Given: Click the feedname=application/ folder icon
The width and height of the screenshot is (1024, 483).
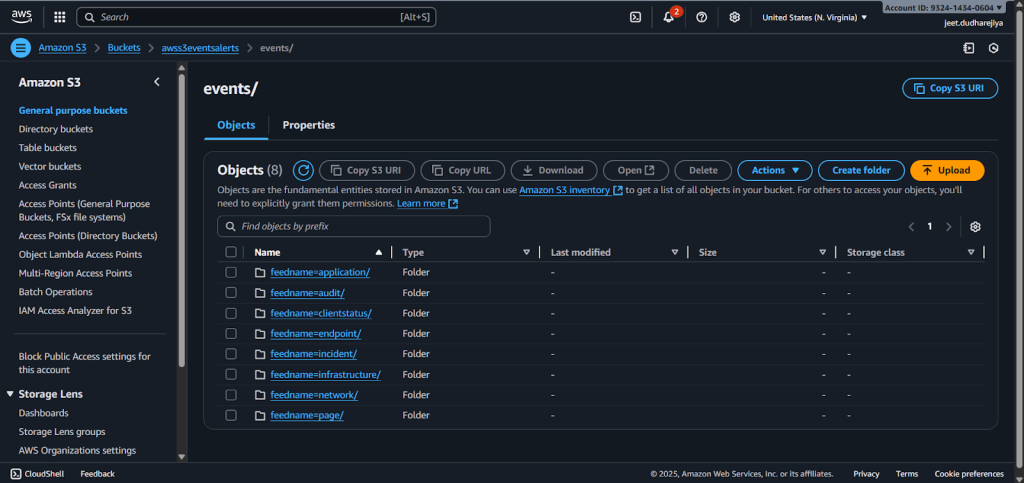Looking at the screenshot, I should point(260,272).
